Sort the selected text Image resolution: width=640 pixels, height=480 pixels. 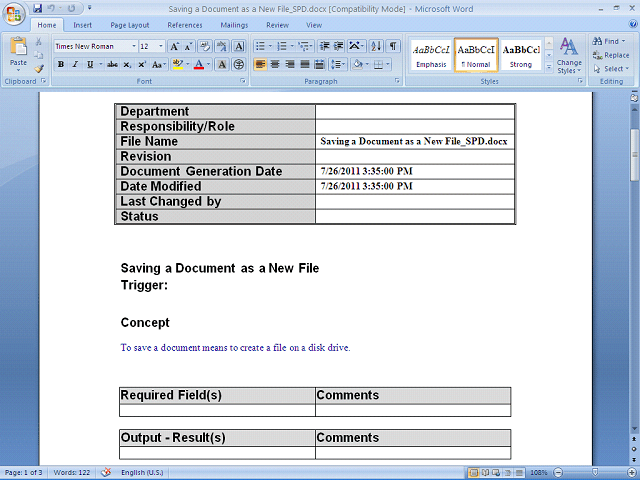[x=376, y=46]
